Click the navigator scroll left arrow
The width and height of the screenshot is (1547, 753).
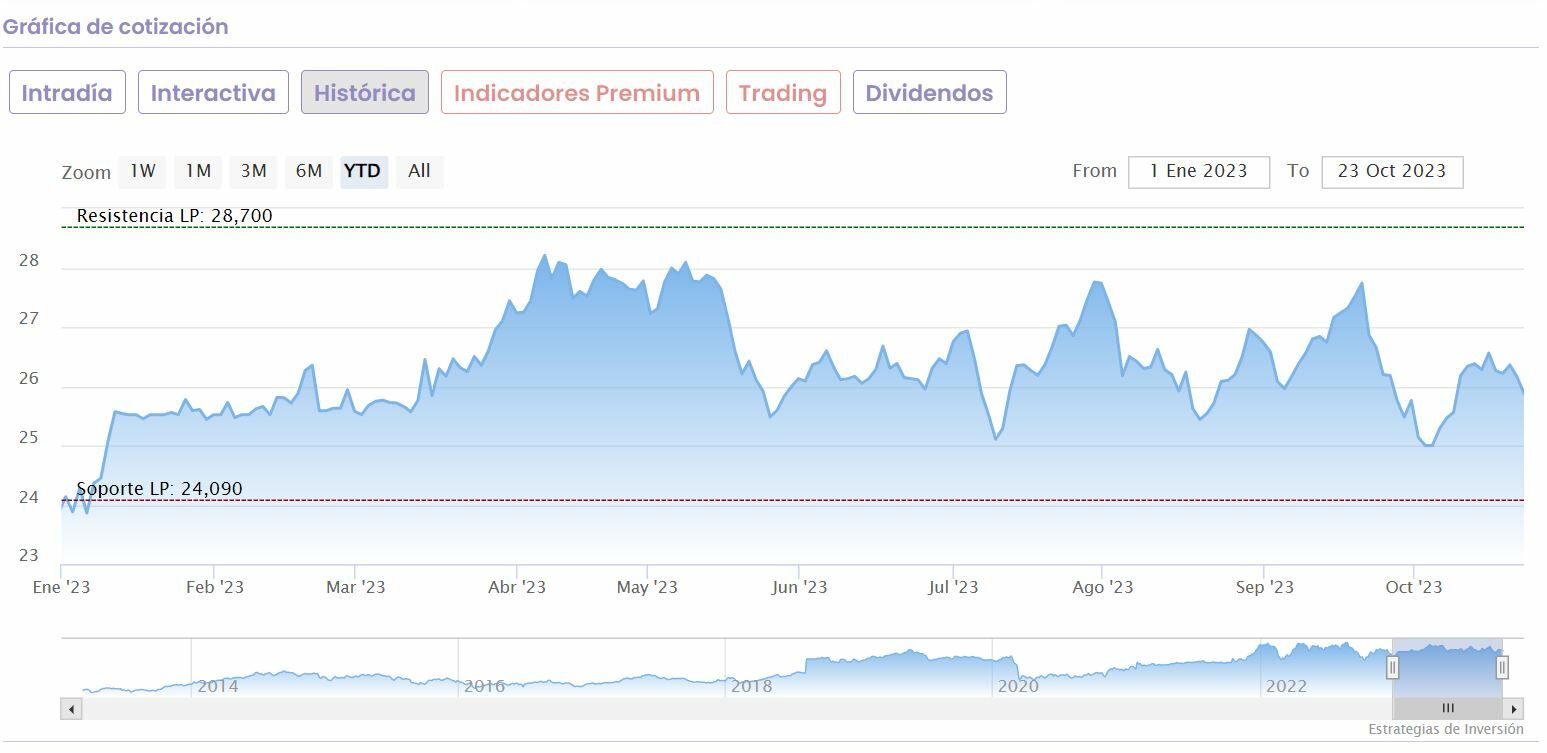[71, 709]
